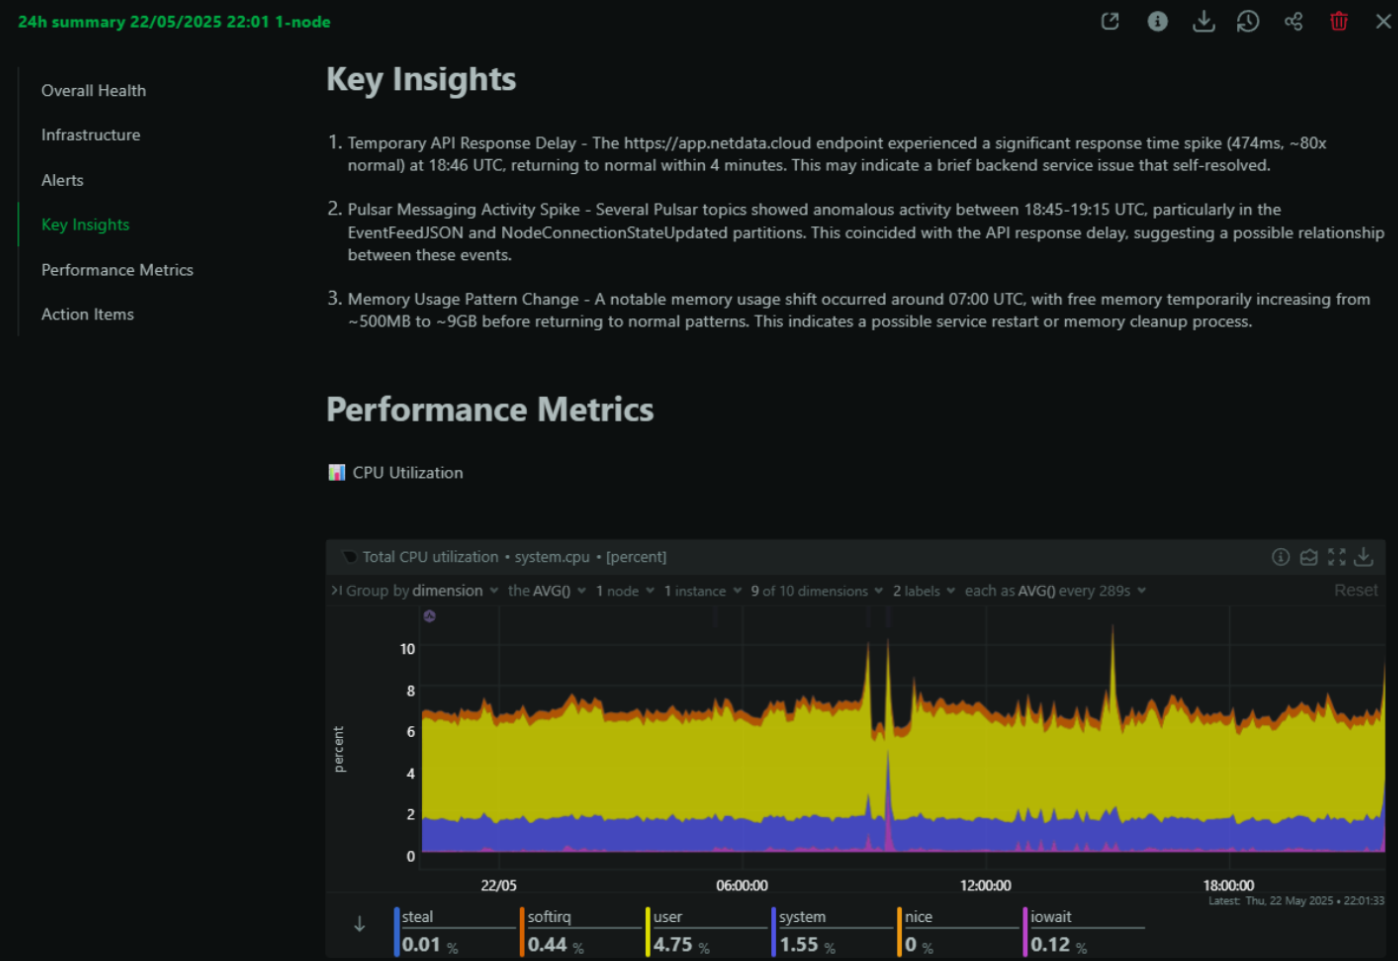
Task: Click the softirq legend color bar
Action: click(x=522, y=931)
